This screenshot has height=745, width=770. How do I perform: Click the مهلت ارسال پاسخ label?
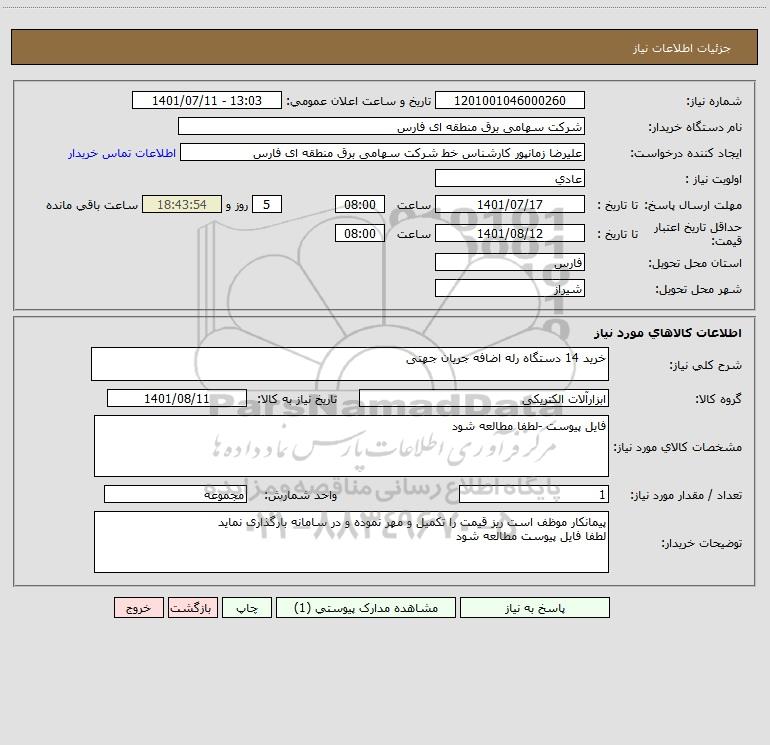tap(693, 205)
